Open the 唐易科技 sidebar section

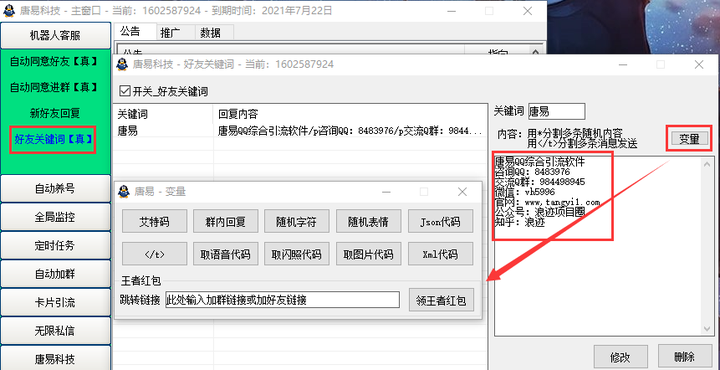pyautogui.click(x=56, y=358)
